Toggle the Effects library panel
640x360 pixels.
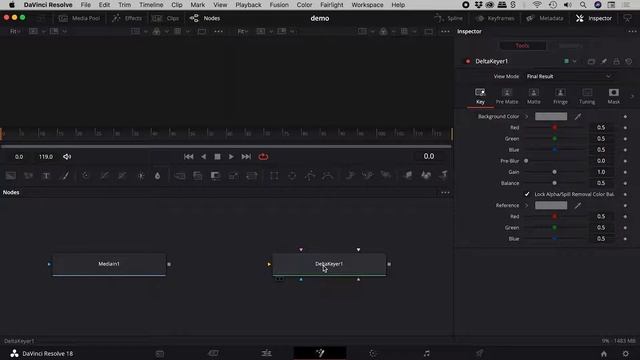pos(127,18)
